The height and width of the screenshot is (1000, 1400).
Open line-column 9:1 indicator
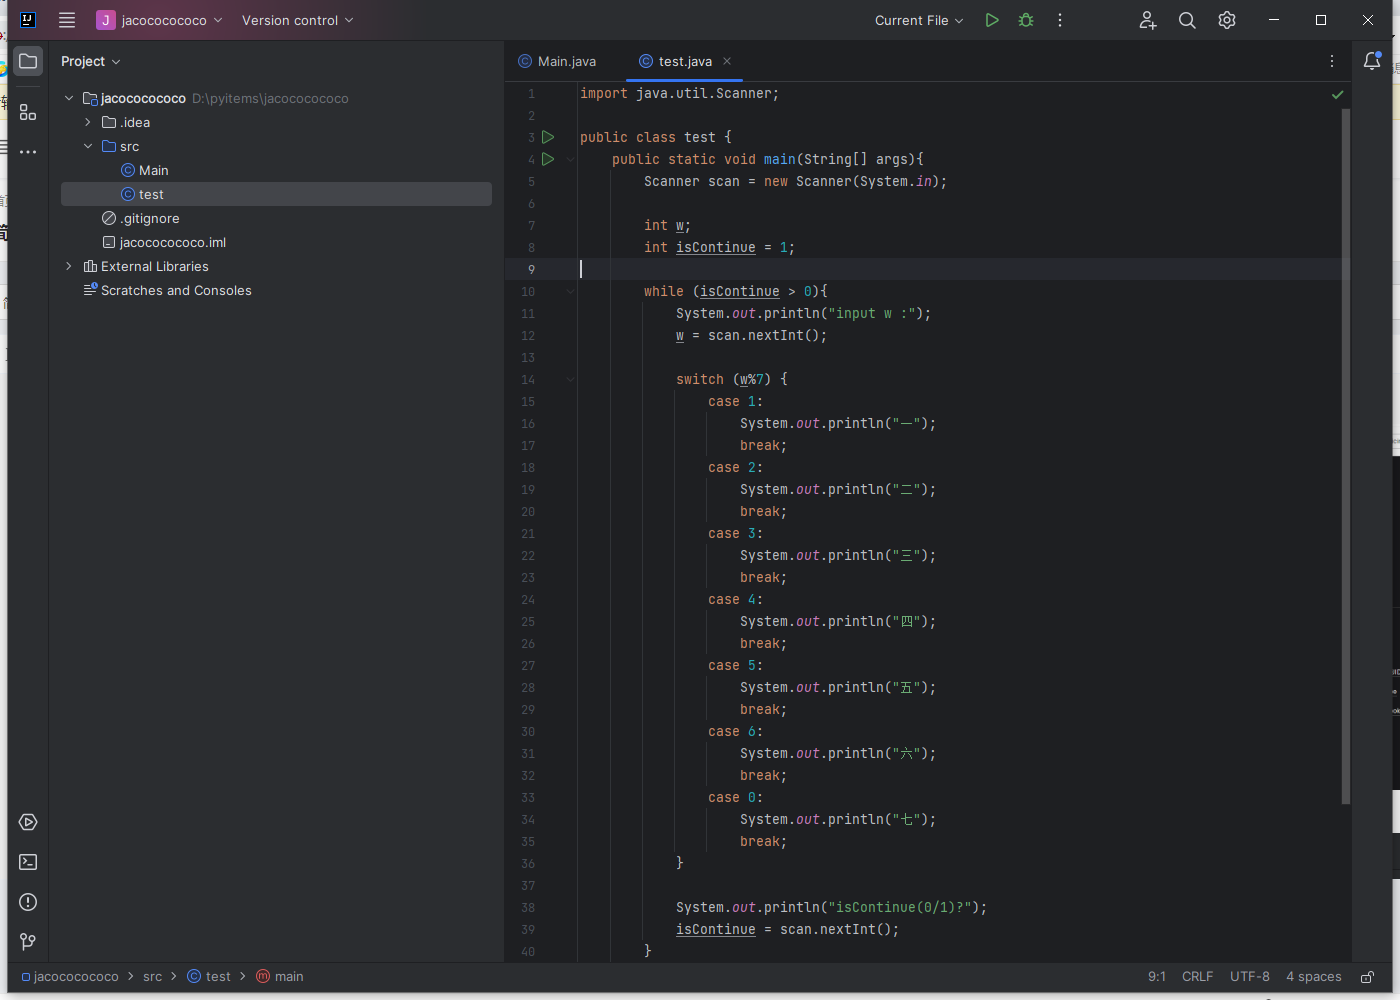[1157, 977]
